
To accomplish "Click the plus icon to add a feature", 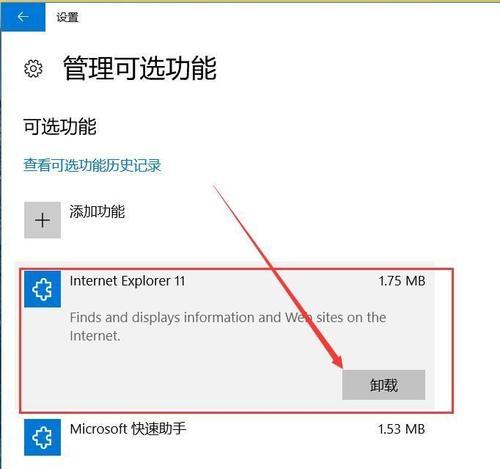I will (x=42, y=220).
